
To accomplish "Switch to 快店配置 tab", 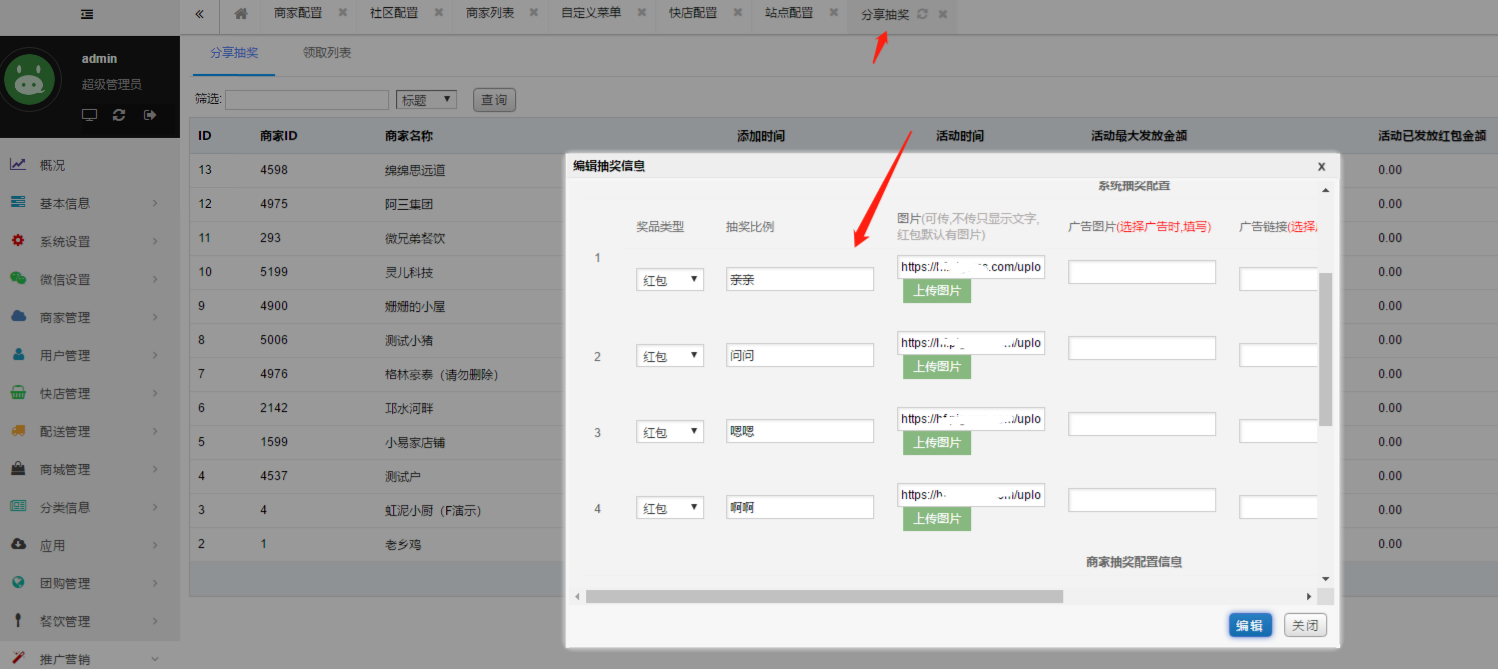I will (693, 14).
